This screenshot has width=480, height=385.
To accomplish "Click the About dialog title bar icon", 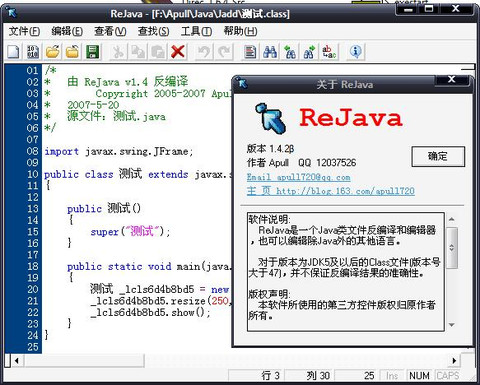I will [x=242, y=83].
